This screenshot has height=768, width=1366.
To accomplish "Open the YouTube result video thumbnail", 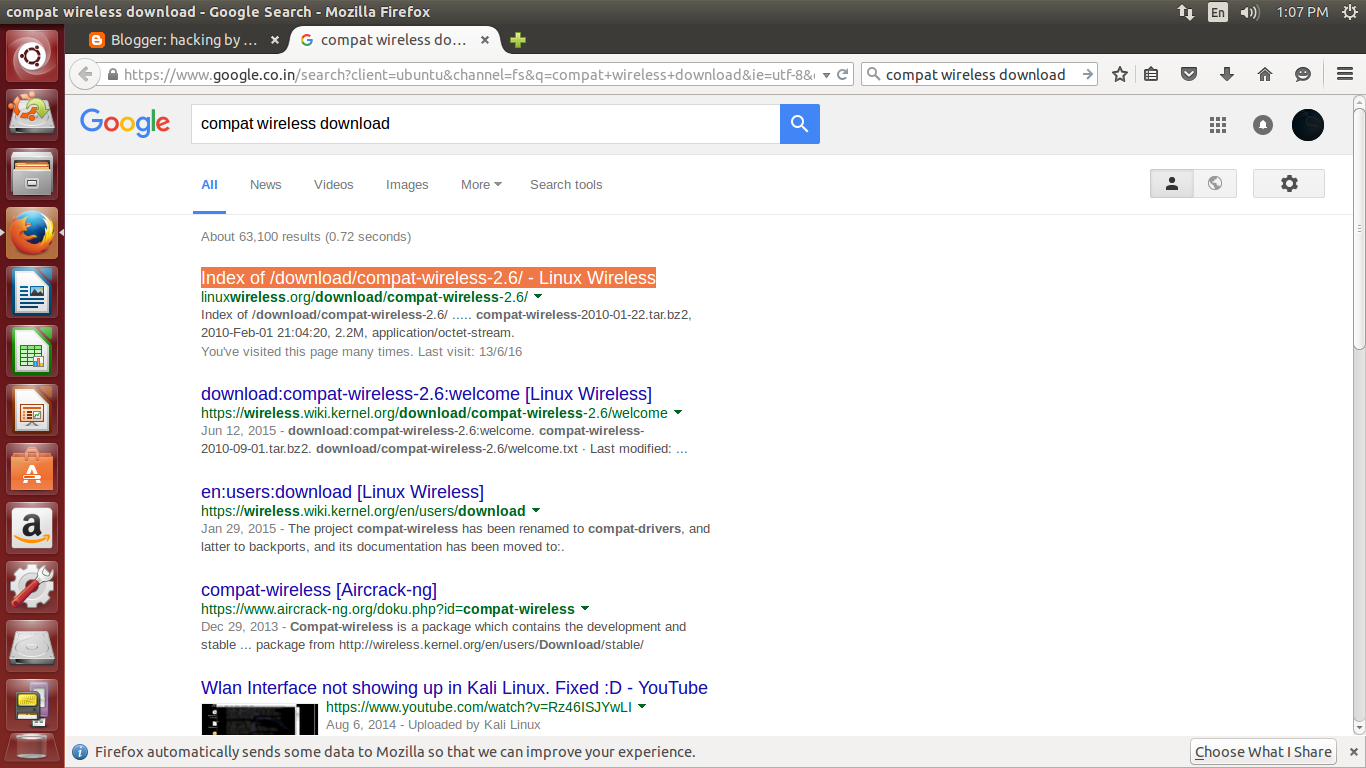I will click(x=259, y=720).
